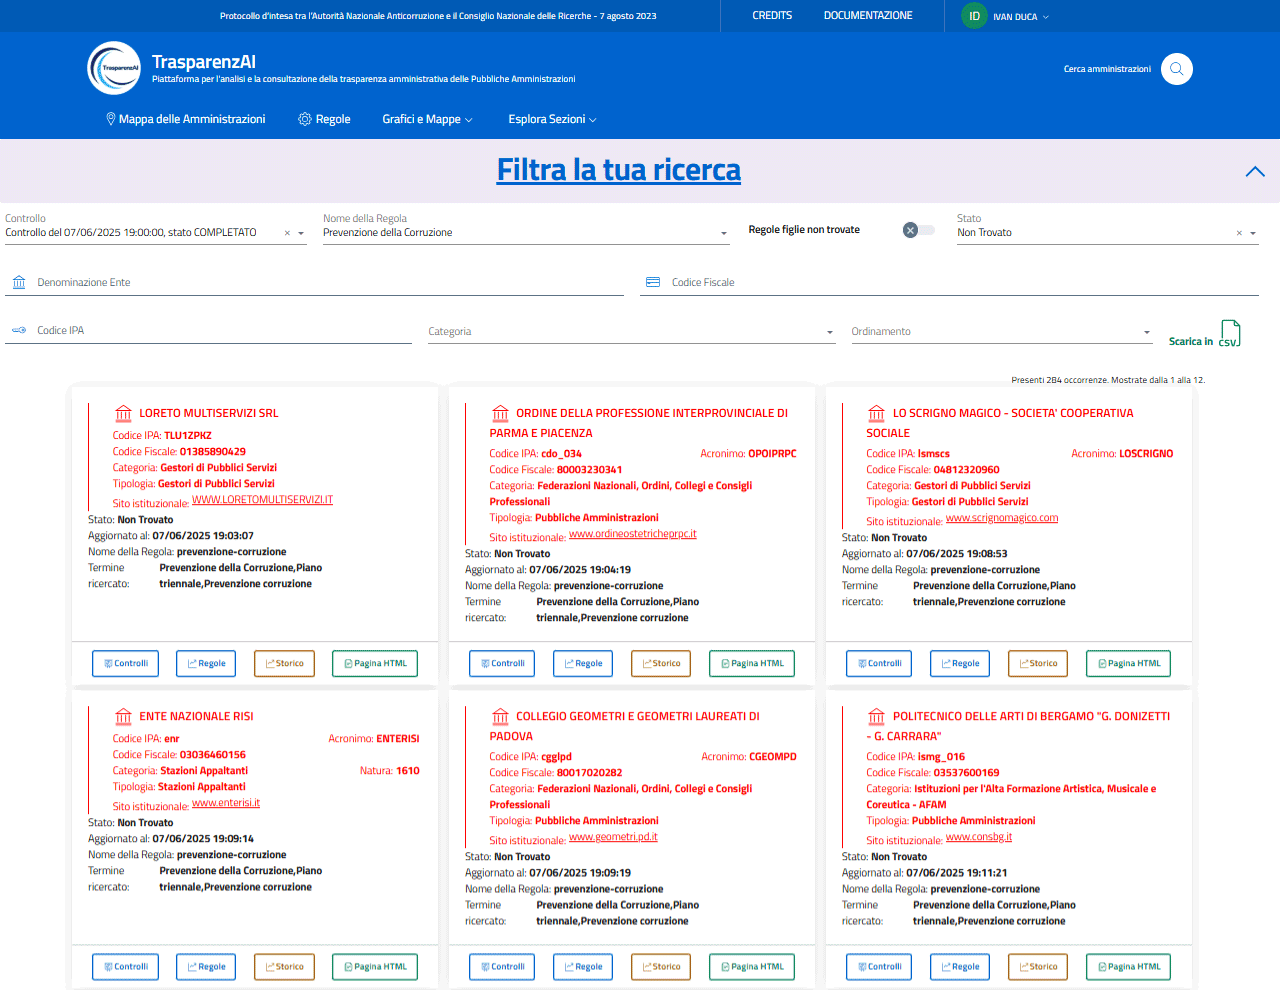Open the DOCUMENTAZIONE page
The image size is (1280, 990).
tap(868, 16)
